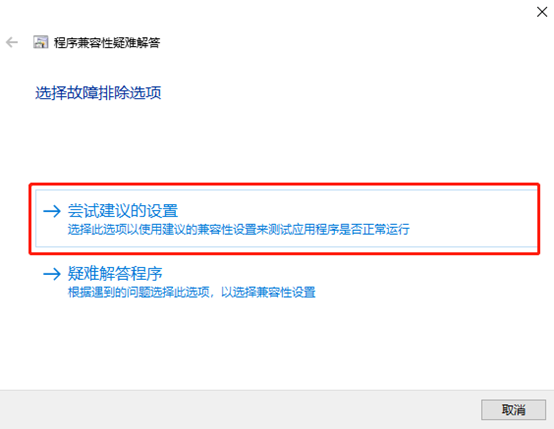Click the gray footer bar beside 取消

point(240,410)
